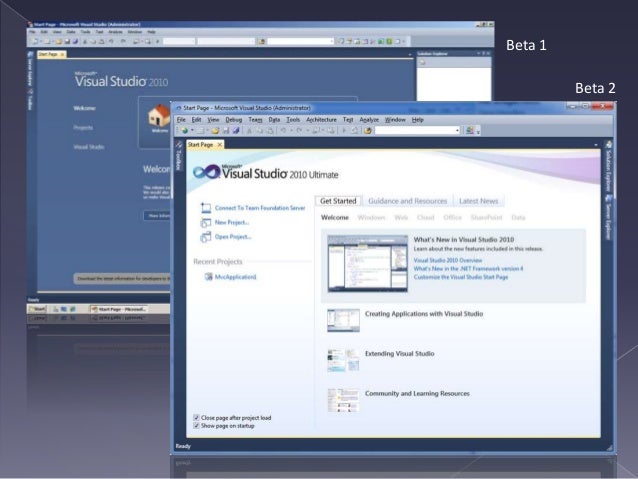Open the find combo box in Beta 1 toolbar

point(300,42)
